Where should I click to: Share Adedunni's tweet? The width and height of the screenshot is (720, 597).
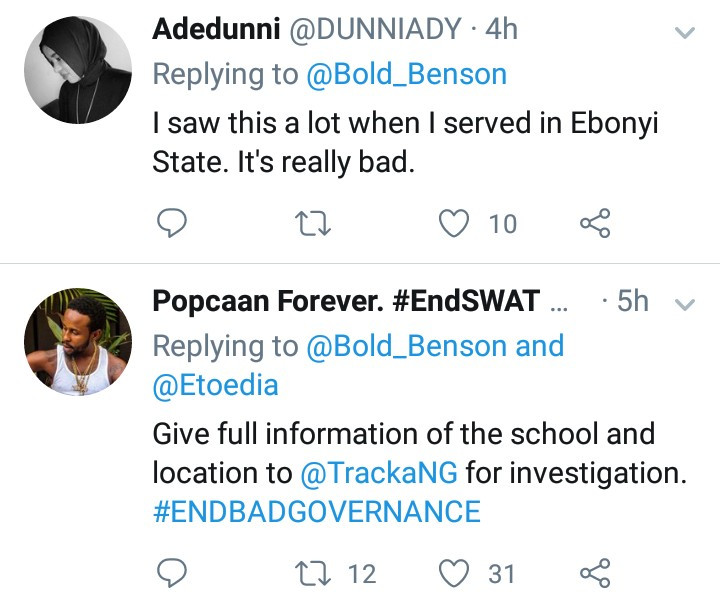[x=595, y=223]
